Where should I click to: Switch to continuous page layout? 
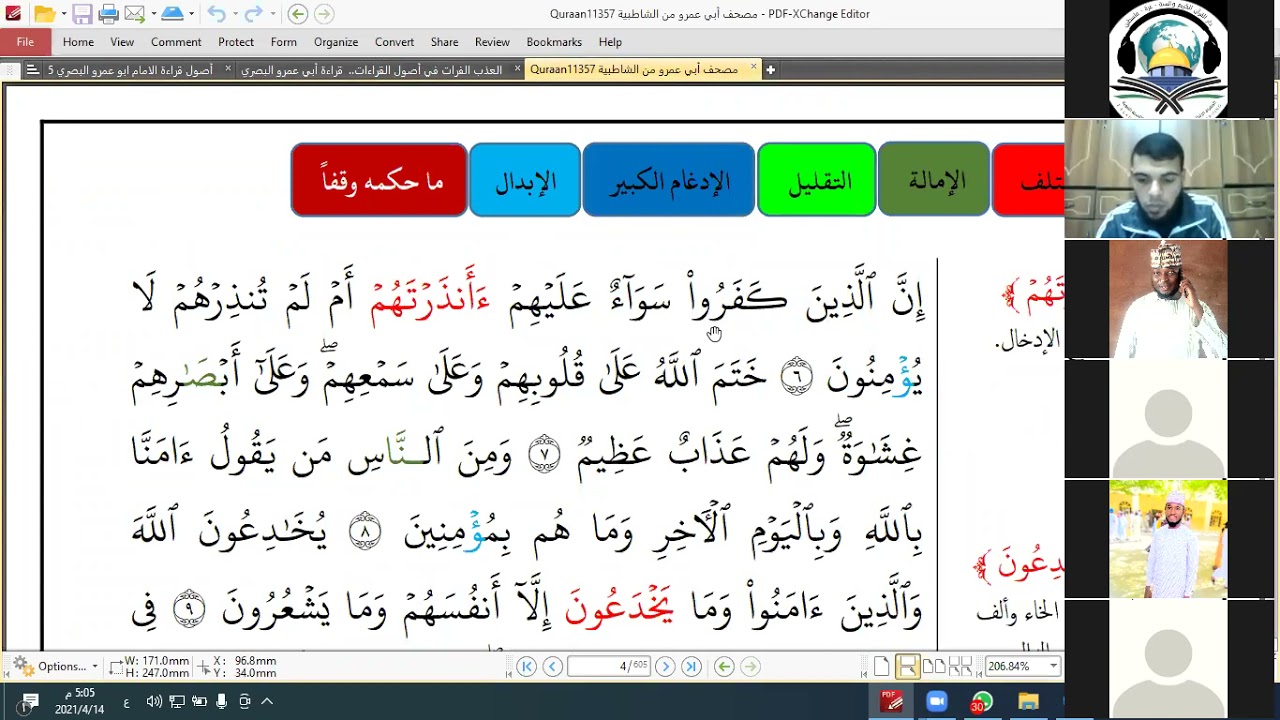(x=907, y=667)
